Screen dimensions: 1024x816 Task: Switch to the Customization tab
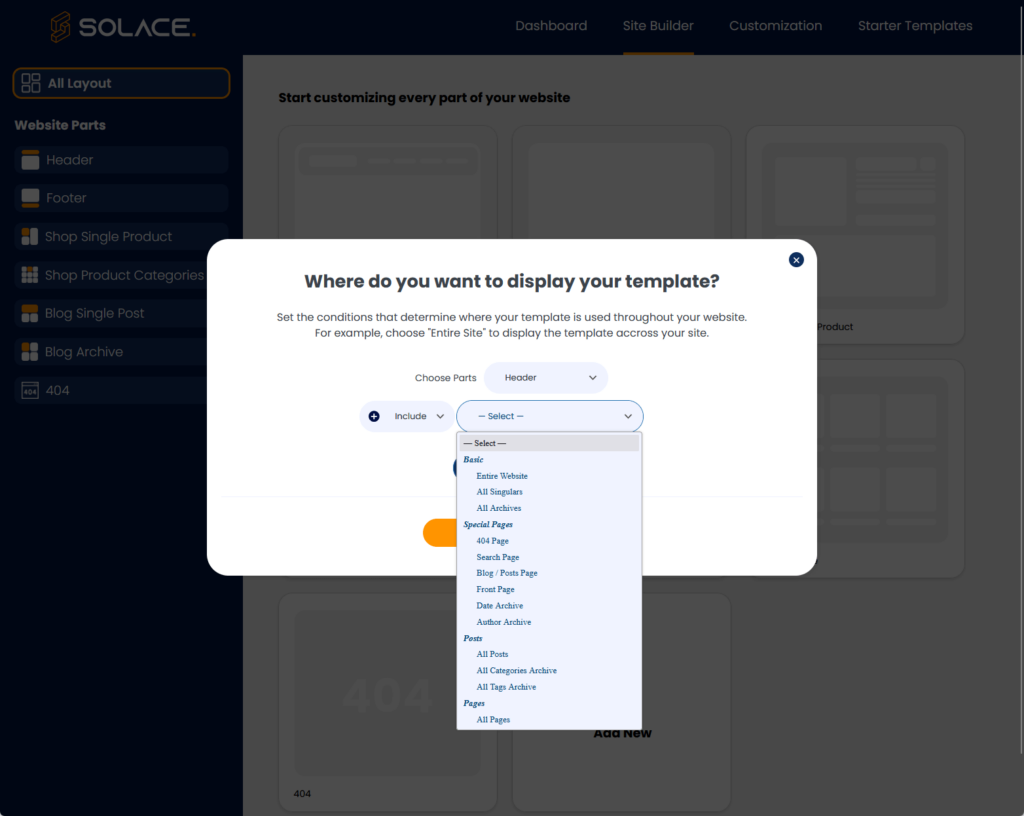pyautogui.click(x=775, y=26)
